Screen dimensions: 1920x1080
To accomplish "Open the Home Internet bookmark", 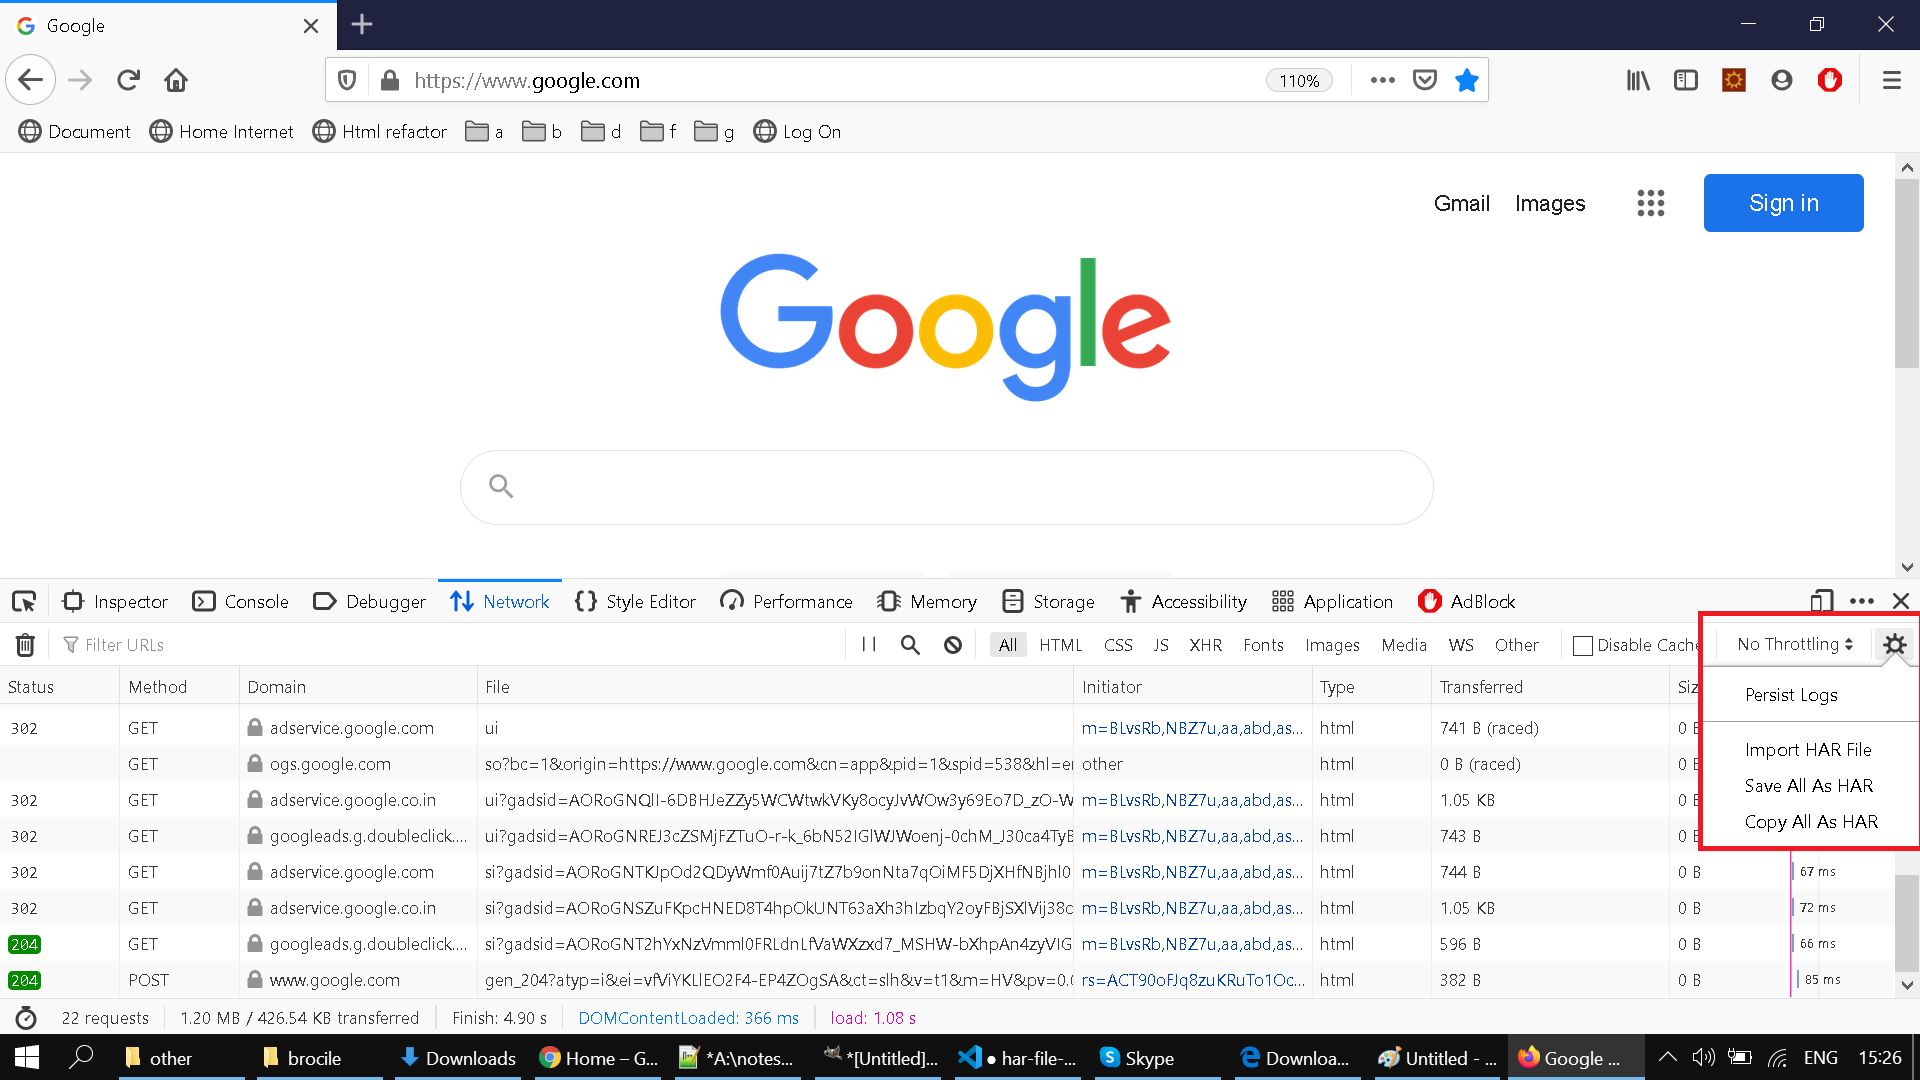I will tap(221, 132).
